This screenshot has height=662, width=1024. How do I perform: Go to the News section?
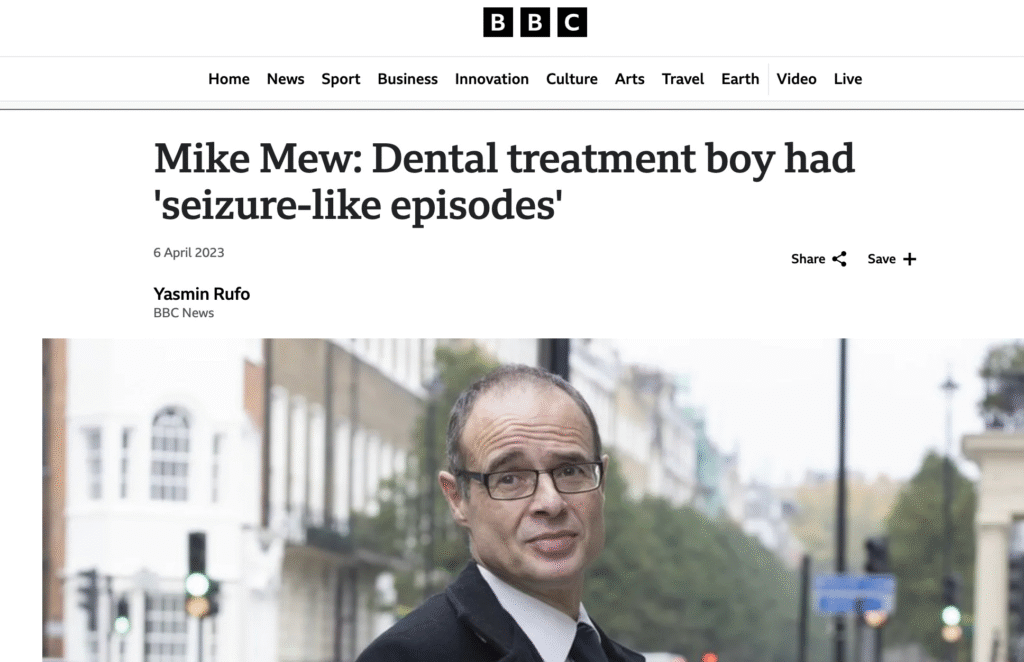coord(285,79)
